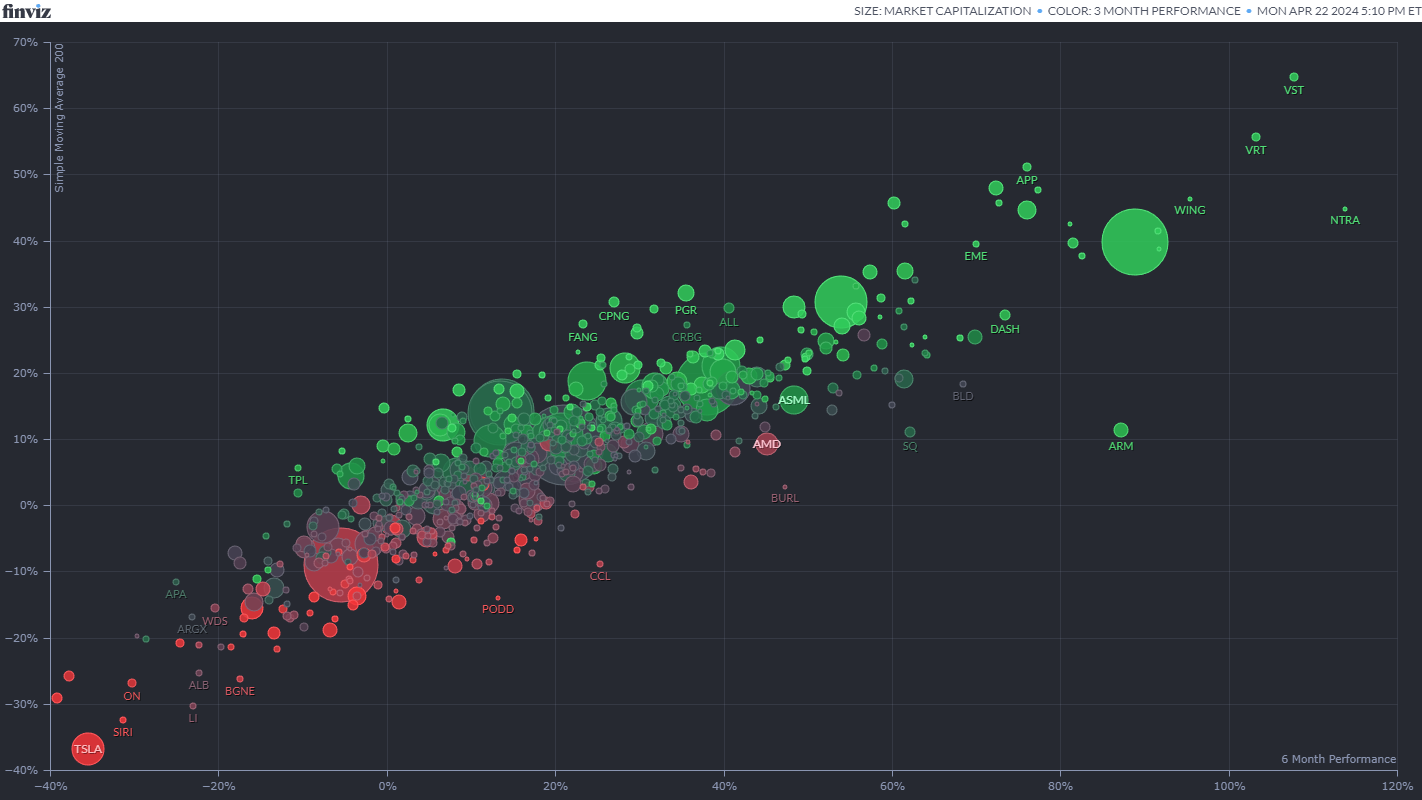Select the CCL ticker label
This screenshot has height=800, width=1422.
click(600, 576)
